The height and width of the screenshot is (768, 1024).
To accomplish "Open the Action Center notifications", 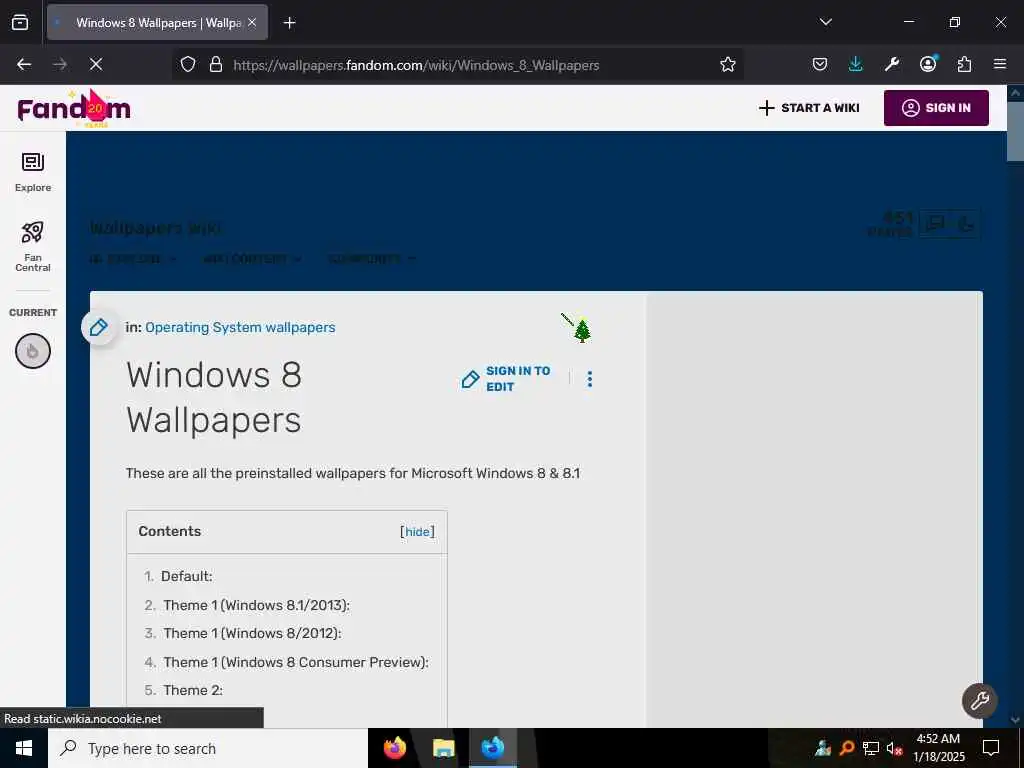I will 991,748.
